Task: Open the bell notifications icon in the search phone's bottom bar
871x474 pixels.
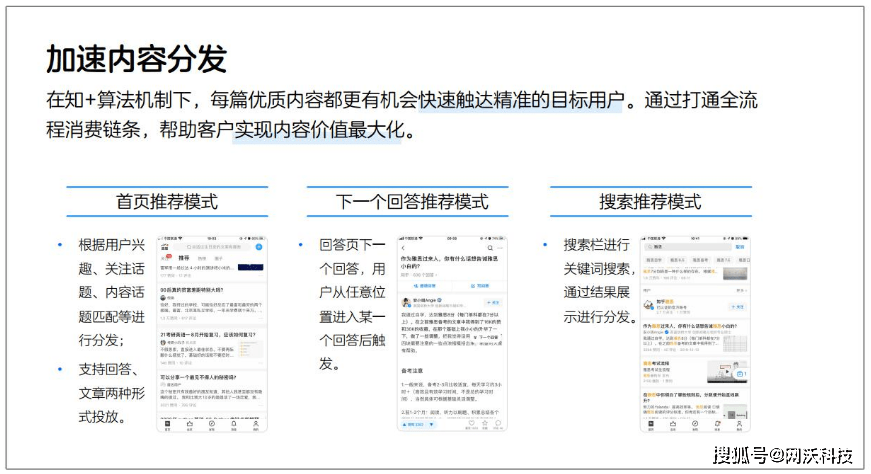Action: coord(717,423)
